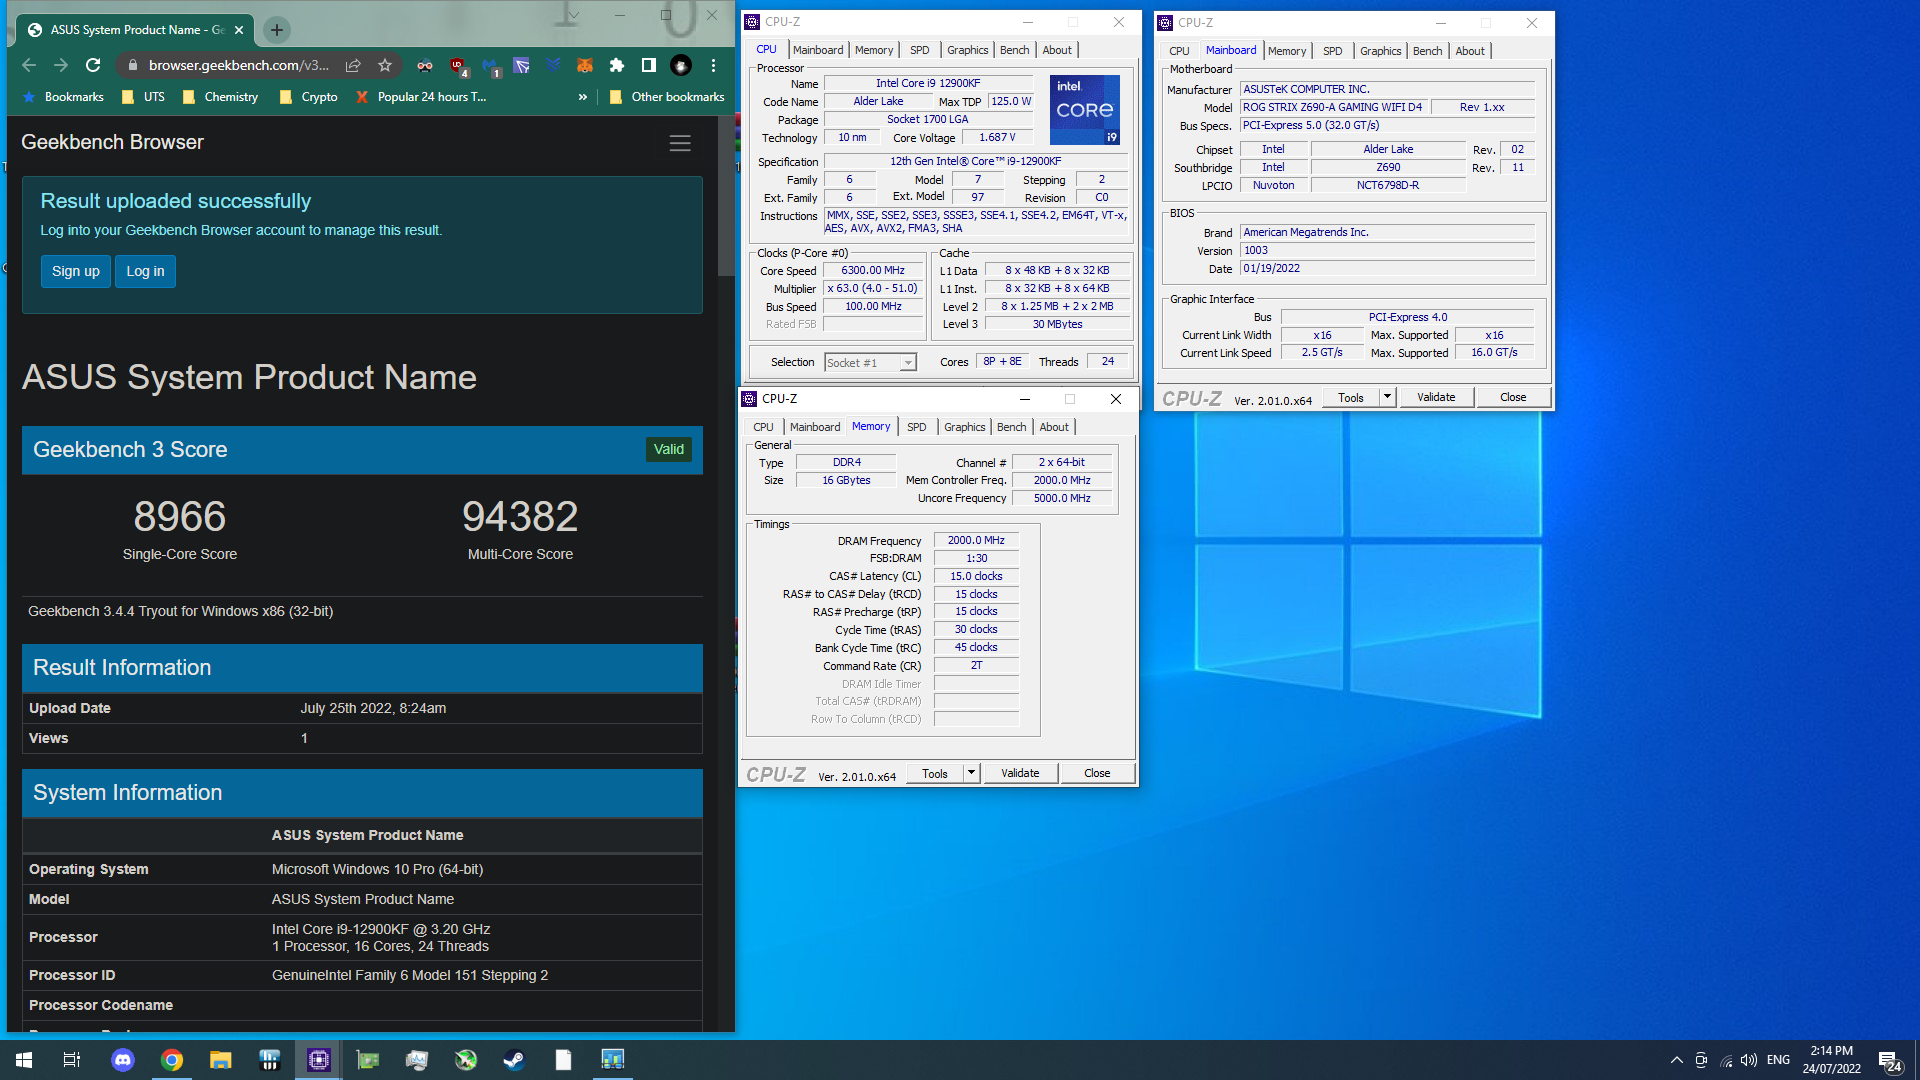The image size is (1920, 1080).
Task: Open Discord from the taskbar
Action: (123, 1060)
